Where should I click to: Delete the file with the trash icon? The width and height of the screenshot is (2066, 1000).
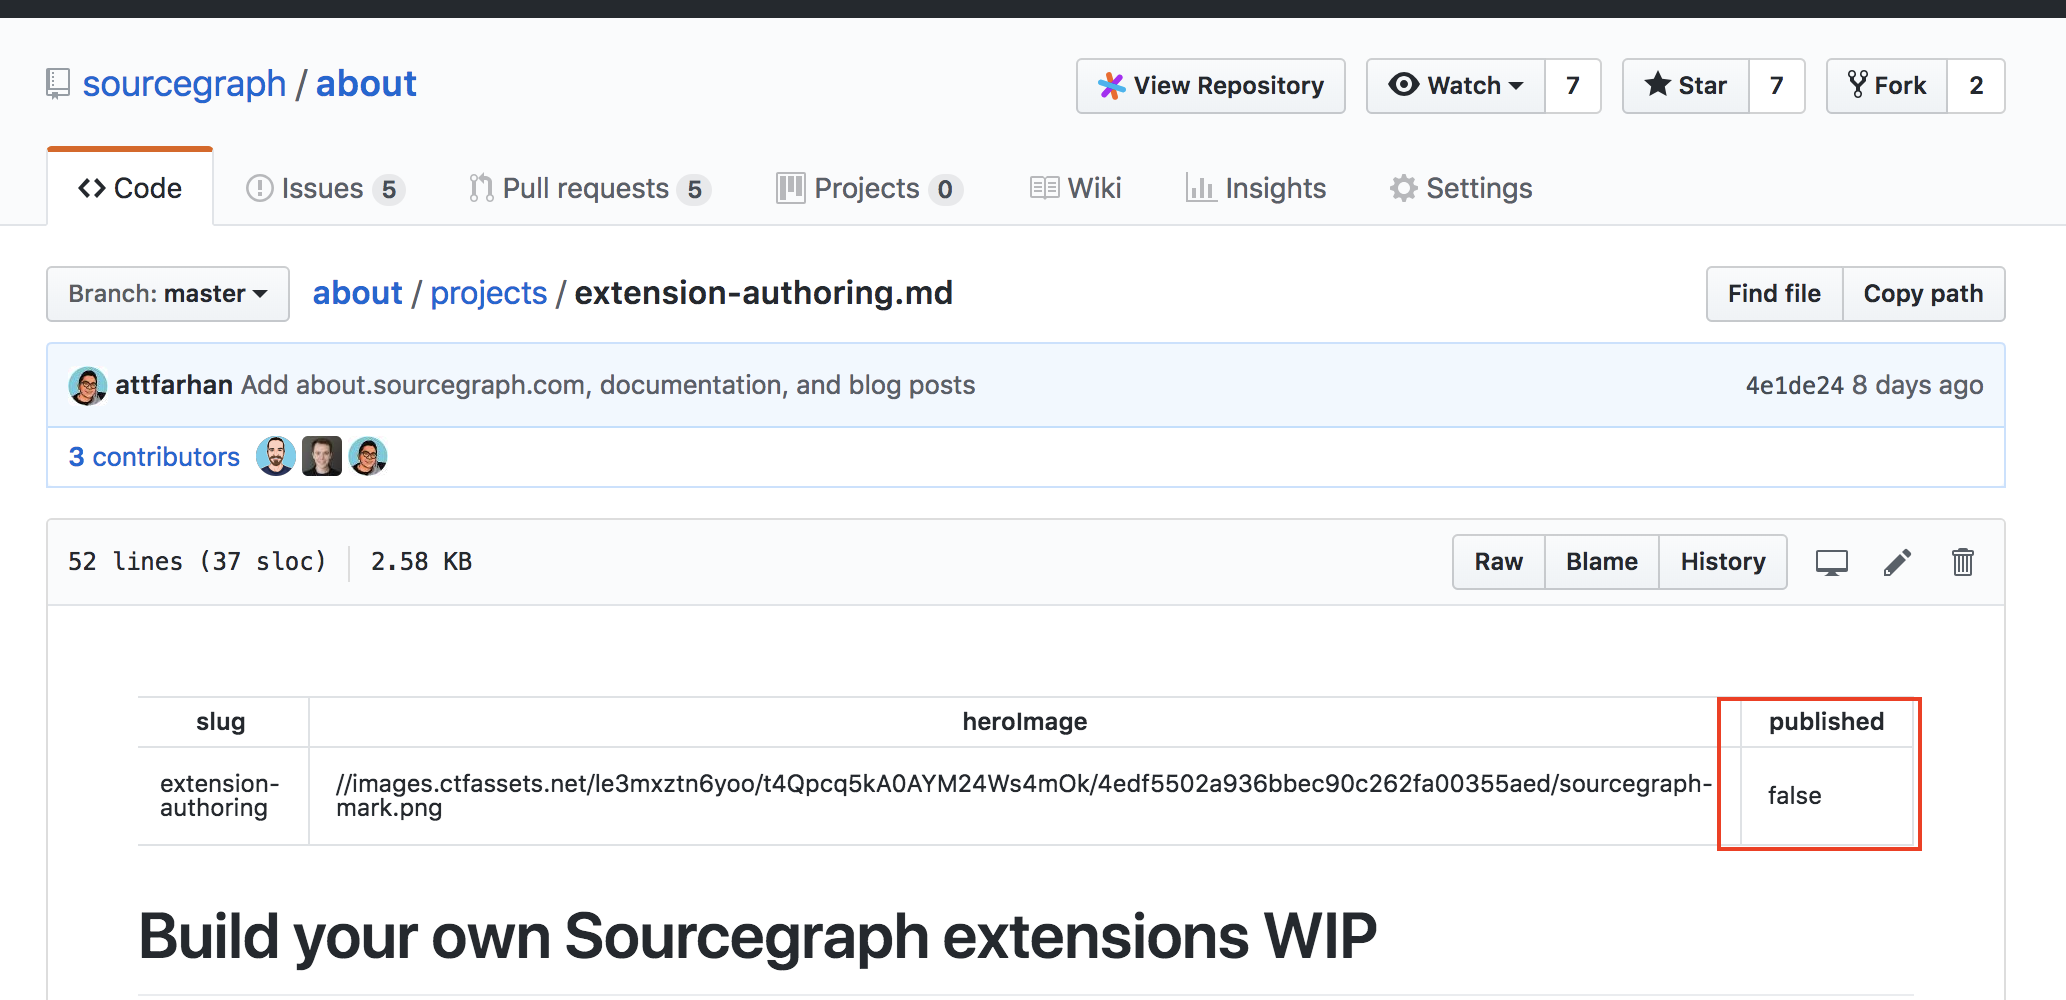click(1963, 562)
